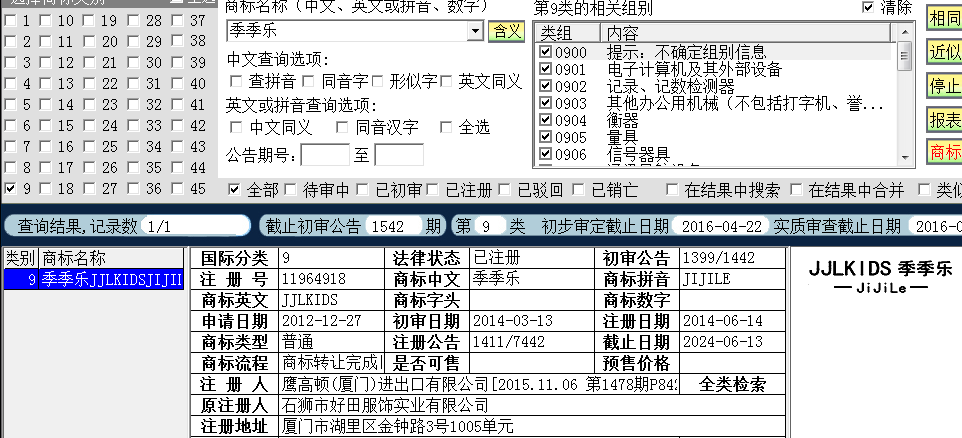This screenshot has height=438, width=962.
Task: Click address 厦门市湖里区金钟路3号1005单元
Action: tap(397, 426)
